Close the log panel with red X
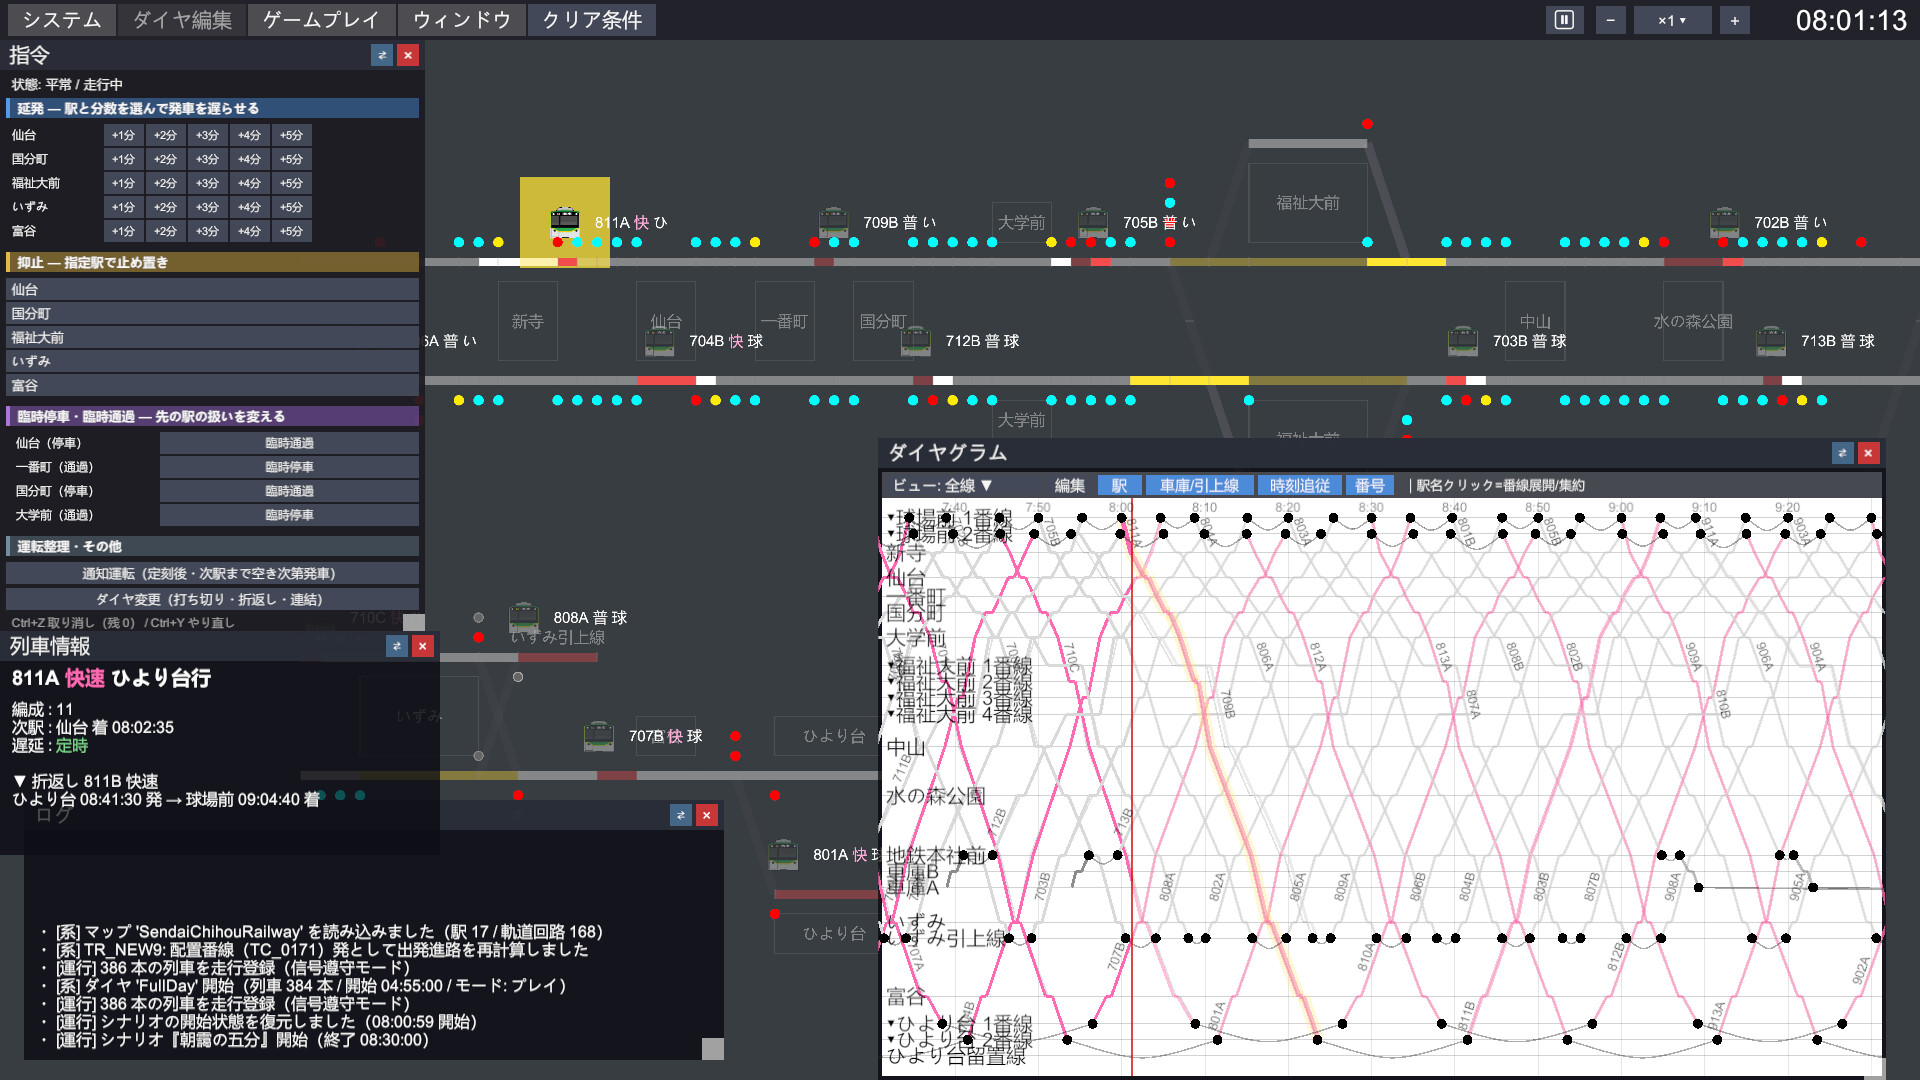Image resolution: width=1920 pixels, height=1080 pixels. (x=707, y=815)
